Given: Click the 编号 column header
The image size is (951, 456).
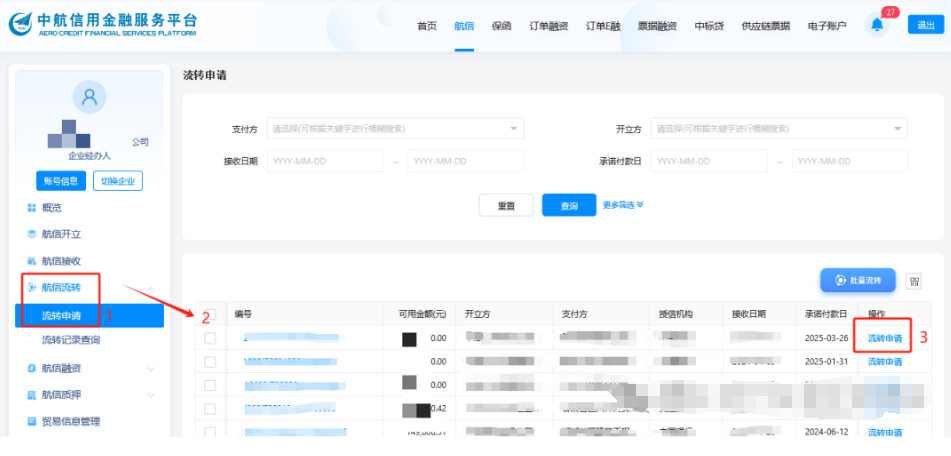Looking at the screenshot, I should [243, 314].
